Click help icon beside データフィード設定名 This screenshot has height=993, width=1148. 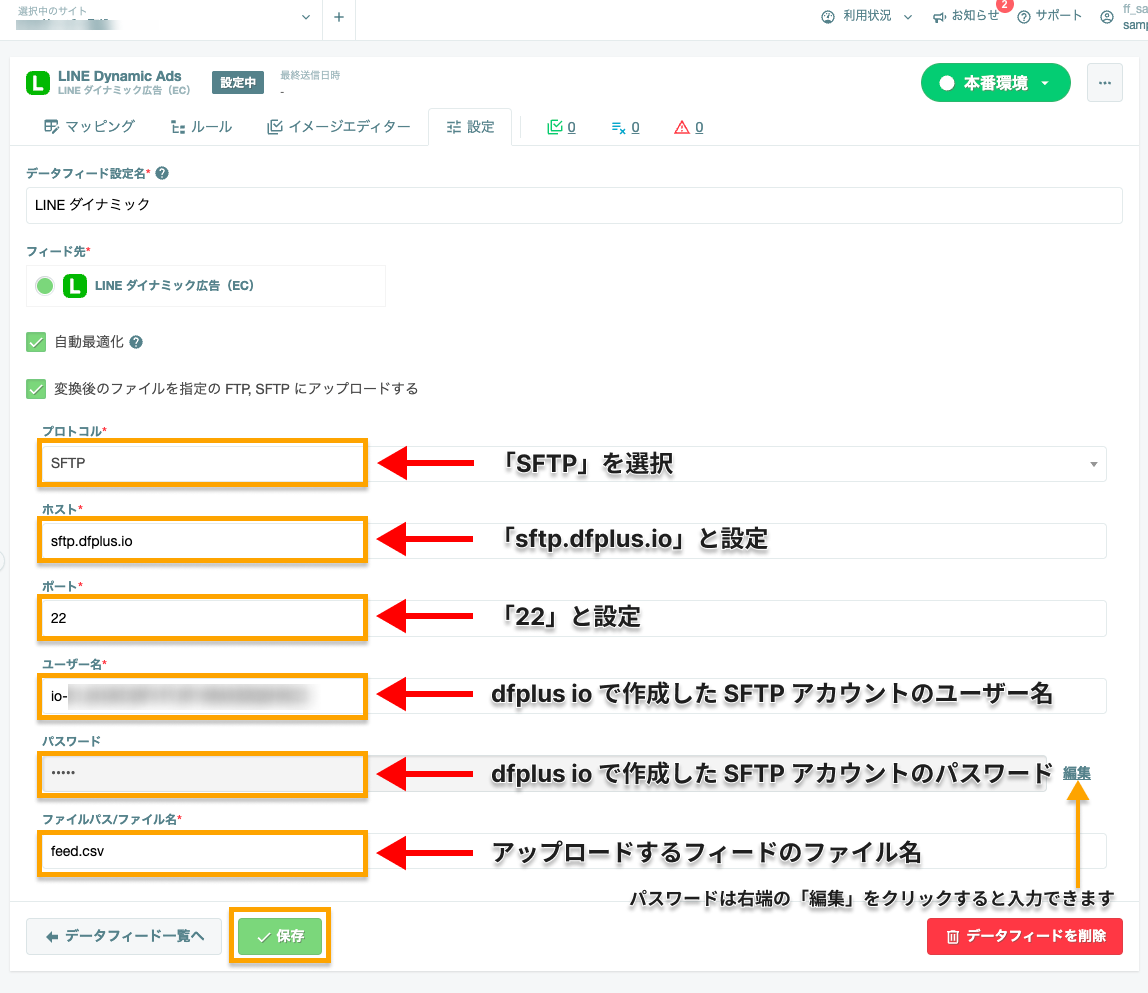pos(163,173)
